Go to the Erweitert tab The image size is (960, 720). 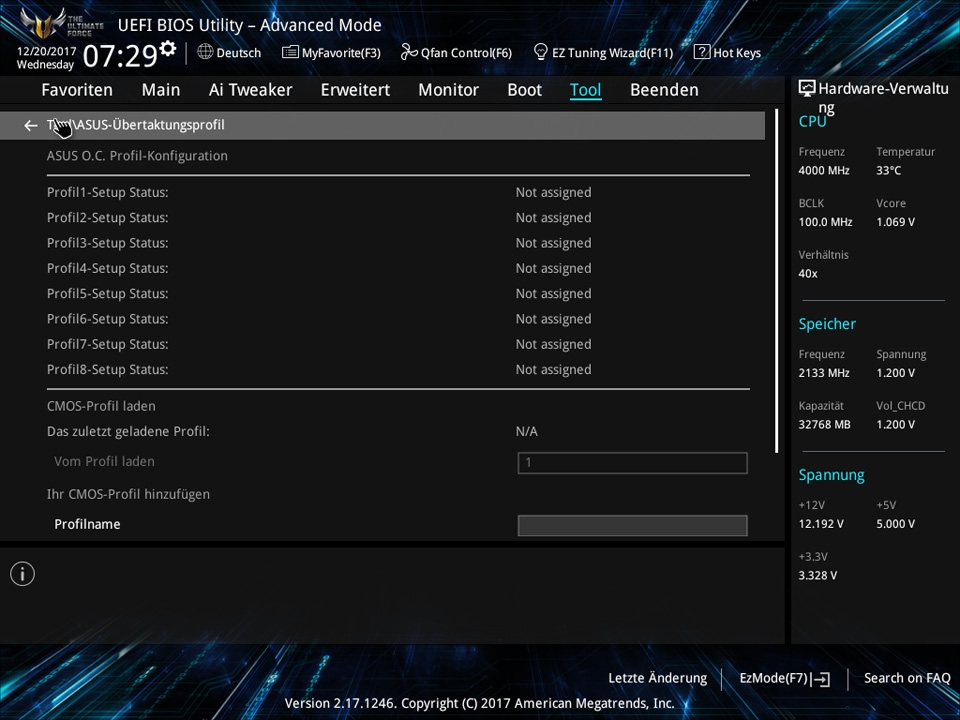(355, 90)
